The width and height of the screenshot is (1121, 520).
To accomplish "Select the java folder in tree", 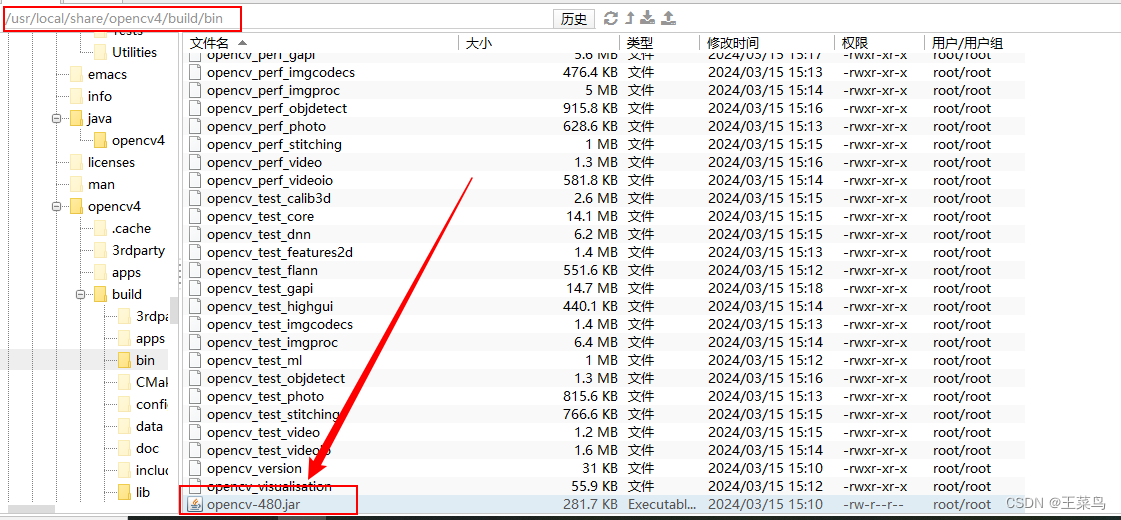I will coord(100,119).
